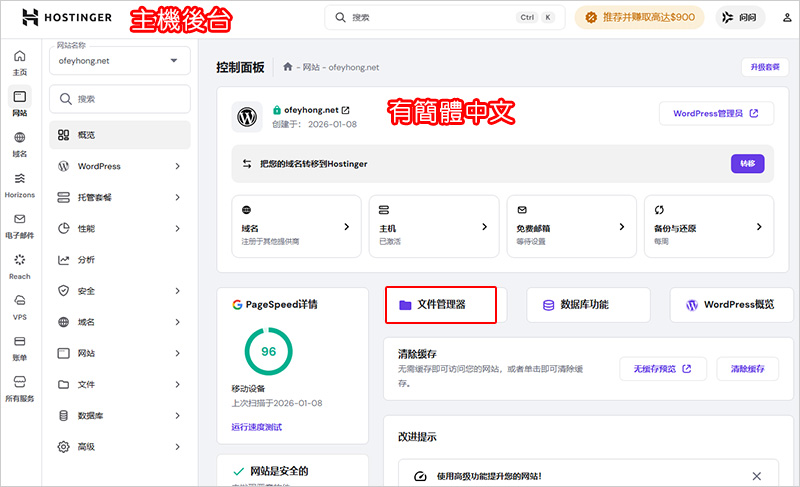
Task: Open 电子邮件 email icon in sidebar
Action: coord(19,225)
